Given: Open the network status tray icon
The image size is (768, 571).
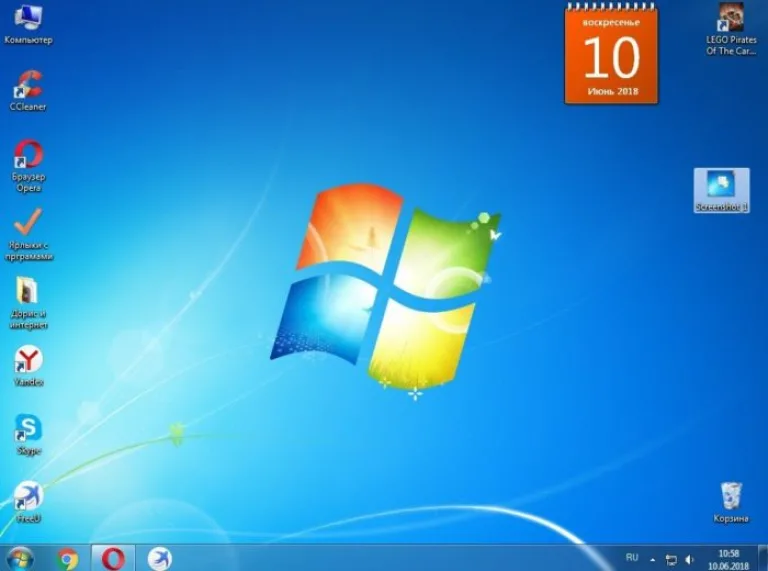Looking at the screenshot, I should (x=671, y=559).
